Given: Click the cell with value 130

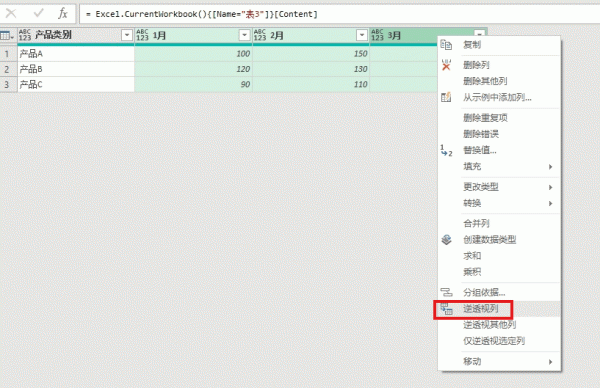Looking at the screenshot, I should tap(311, 69).
